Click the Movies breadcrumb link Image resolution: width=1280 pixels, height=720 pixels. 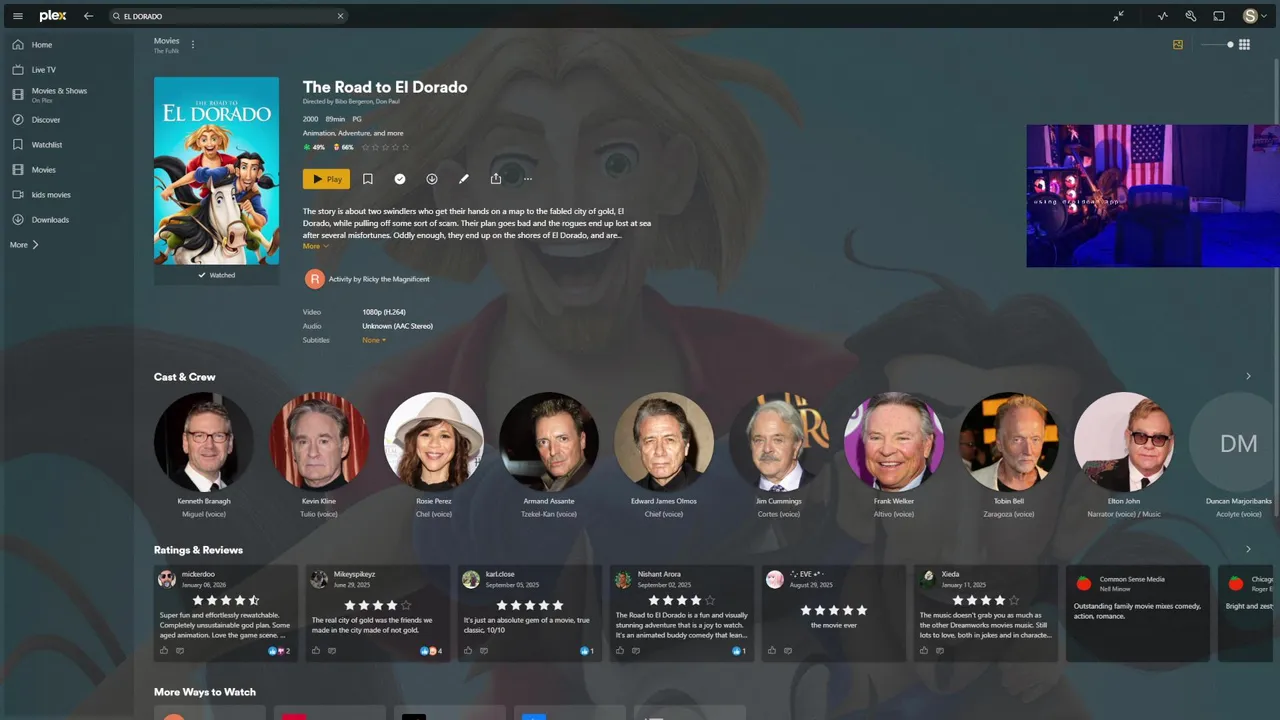point(166,41)
